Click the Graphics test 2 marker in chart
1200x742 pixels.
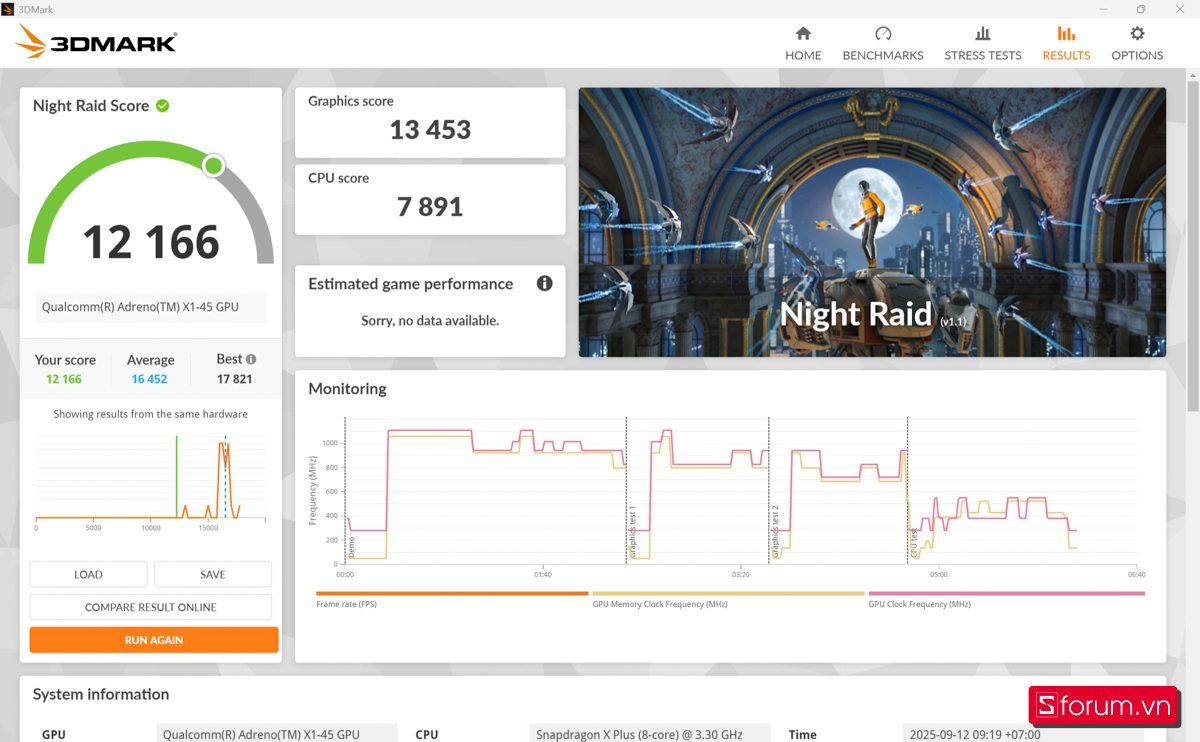775,531
